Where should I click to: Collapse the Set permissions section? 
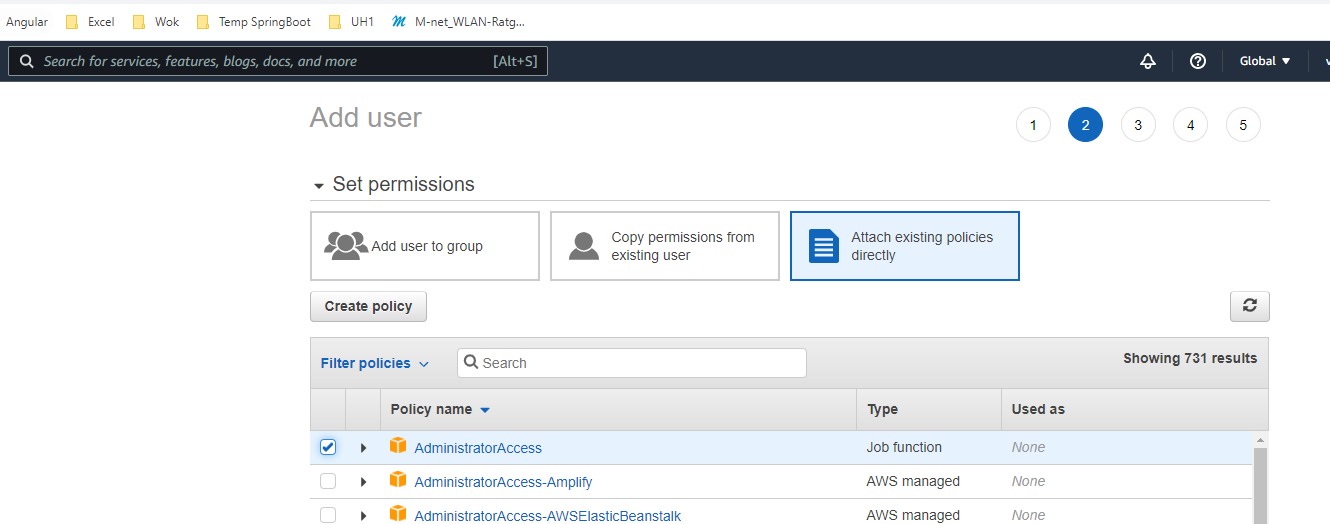click(319, 186)
